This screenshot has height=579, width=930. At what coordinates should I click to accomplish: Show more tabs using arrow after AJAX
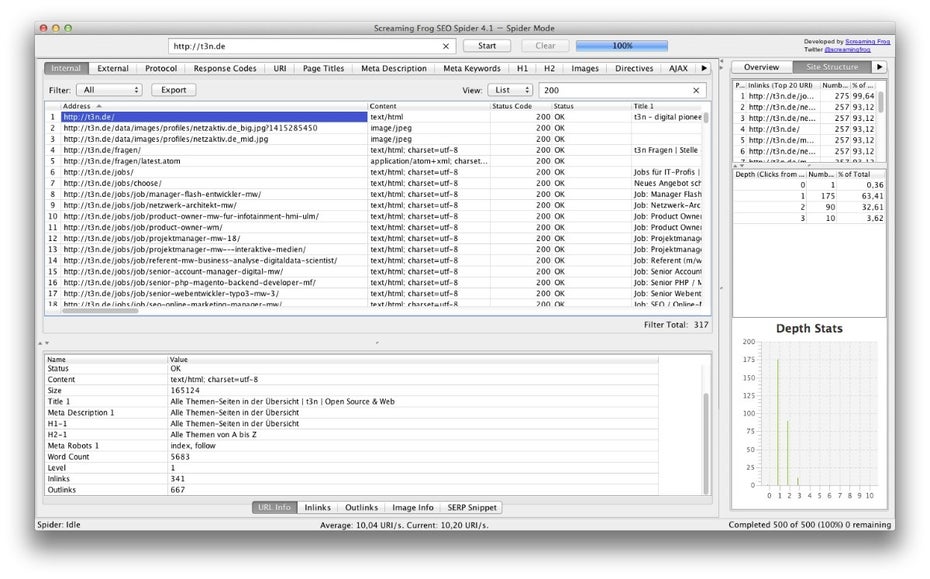point(704,68)
